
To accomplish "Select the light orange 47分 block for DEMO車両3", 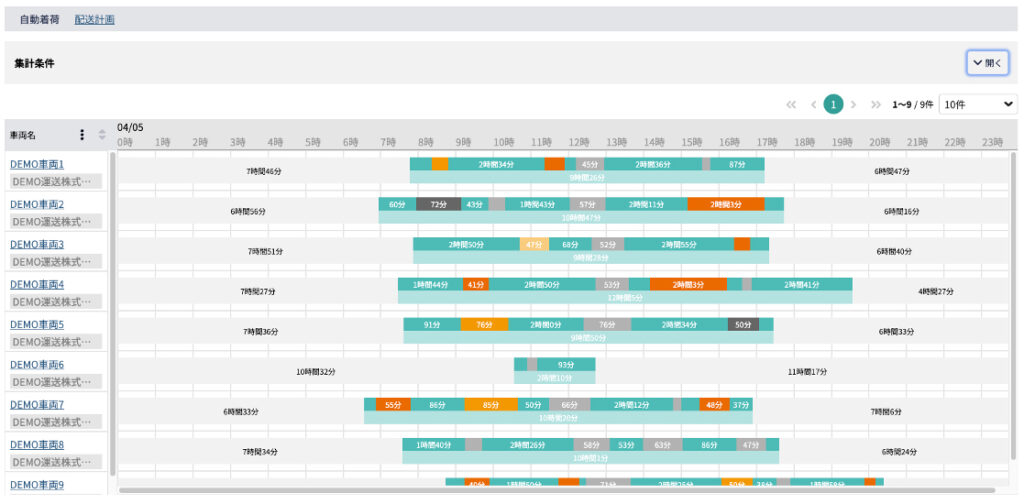I will coord(533,244).
